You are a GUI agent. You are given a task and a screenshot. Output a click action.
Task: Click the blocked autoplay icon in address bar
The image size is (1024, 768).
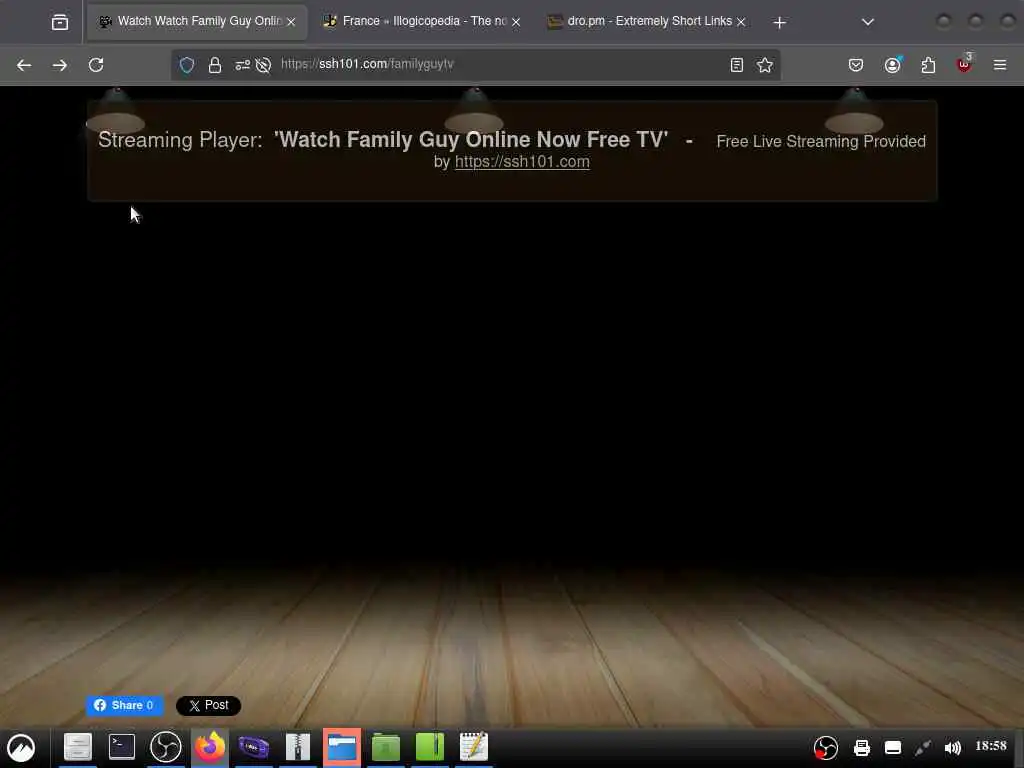[263, 65]
